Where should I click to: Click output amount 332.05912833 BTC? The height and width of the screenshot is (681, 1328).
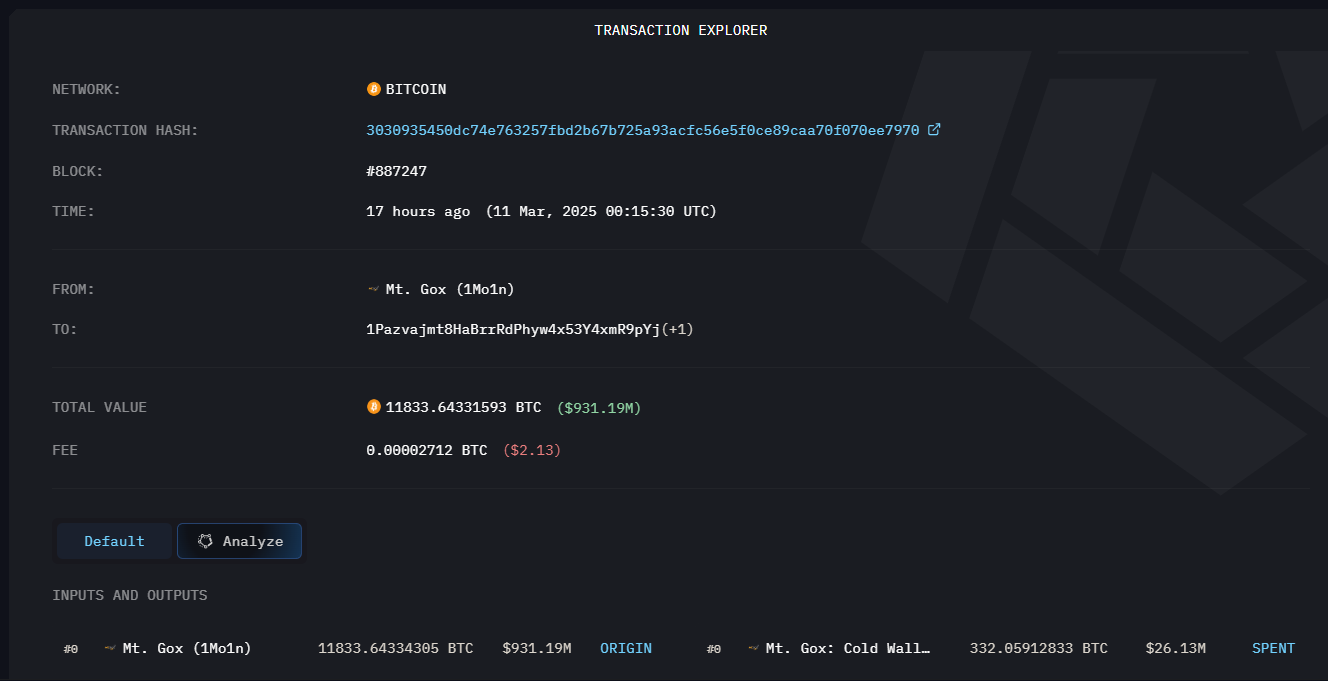point(1039,648)
